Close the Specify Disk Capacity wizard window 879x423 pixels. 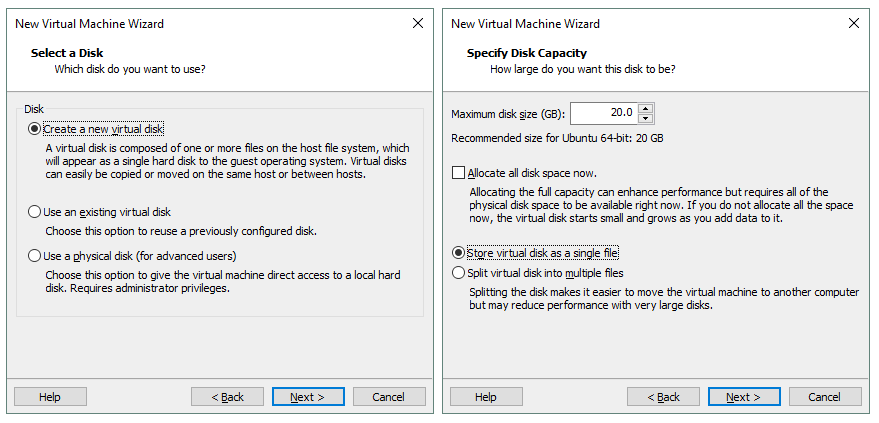[853, 23]
